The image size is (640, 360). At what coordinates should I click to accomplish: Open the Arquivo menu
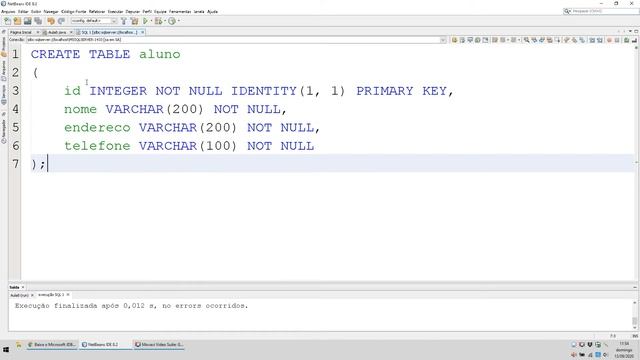8,11
